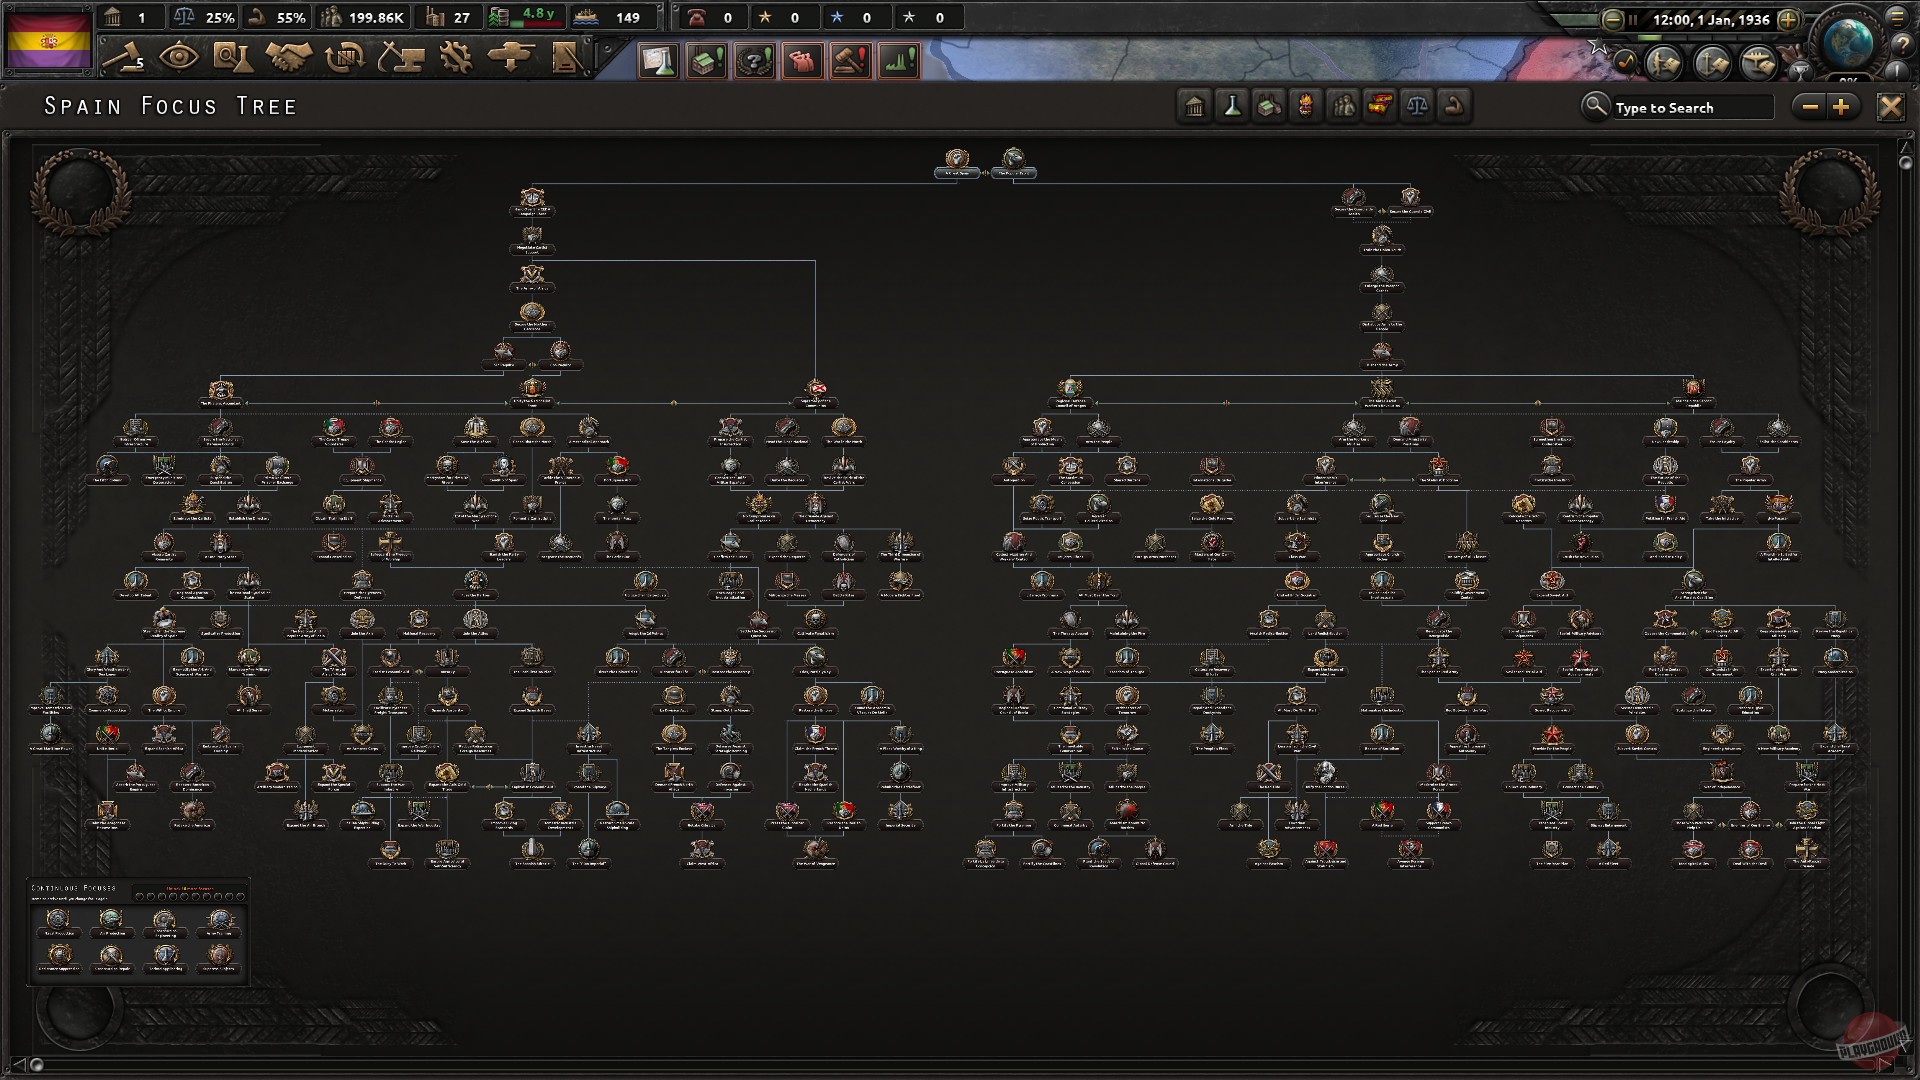Toggle the research flask focus filter
Viewport: 1920px width, 1080px height.
[1232, 106]
